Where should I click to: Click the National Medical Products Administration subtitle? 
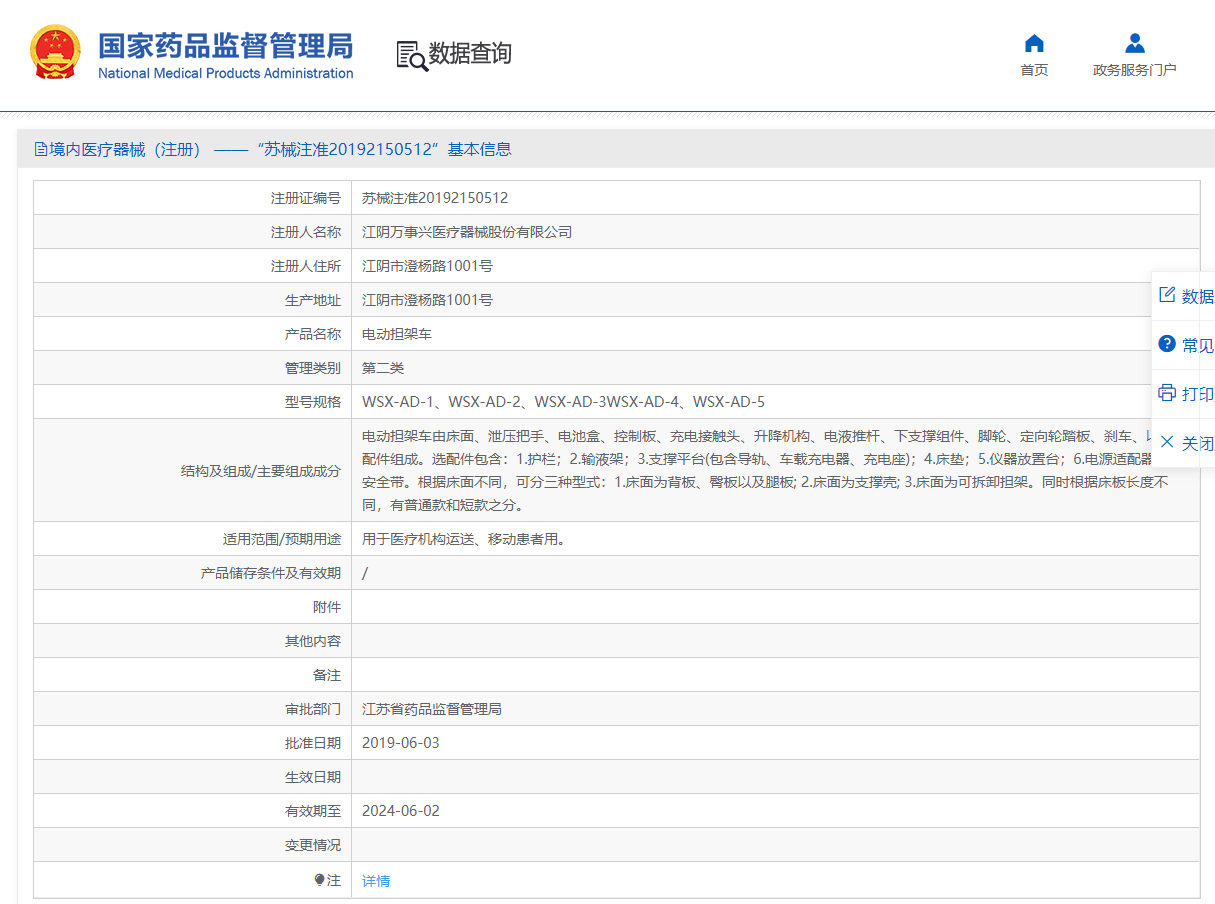coord(225,73)
